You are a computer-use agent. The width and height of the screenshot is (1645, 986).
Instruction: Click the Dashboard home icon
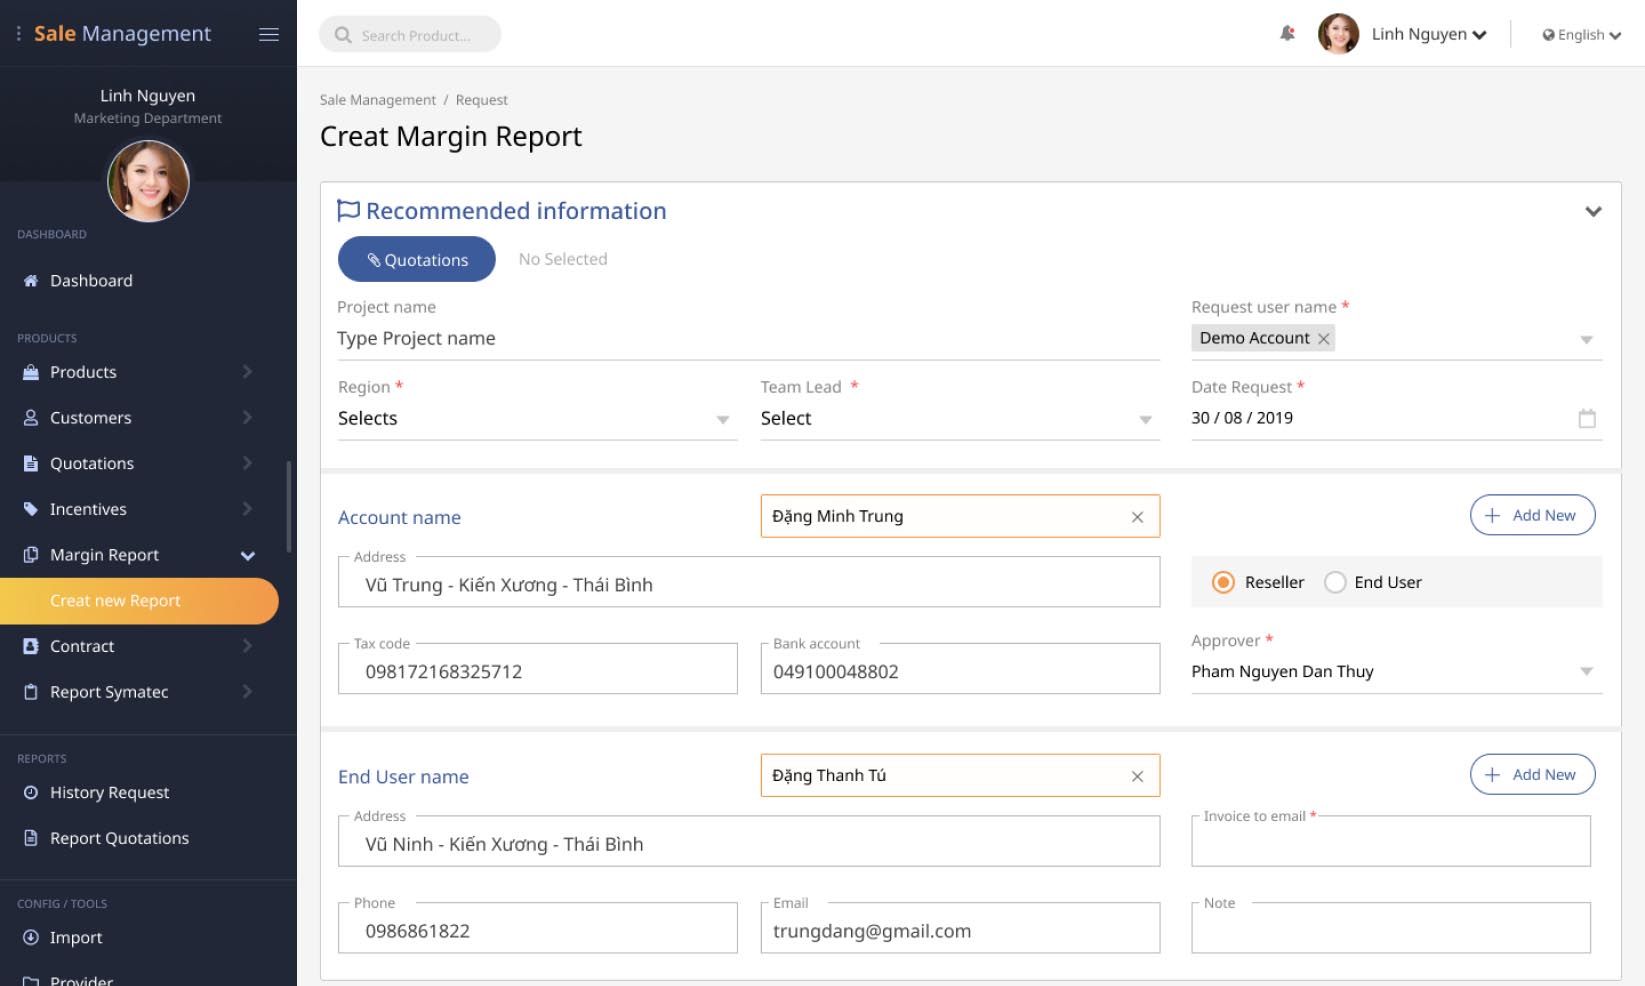pyautogui.click(x=31, y=281)
